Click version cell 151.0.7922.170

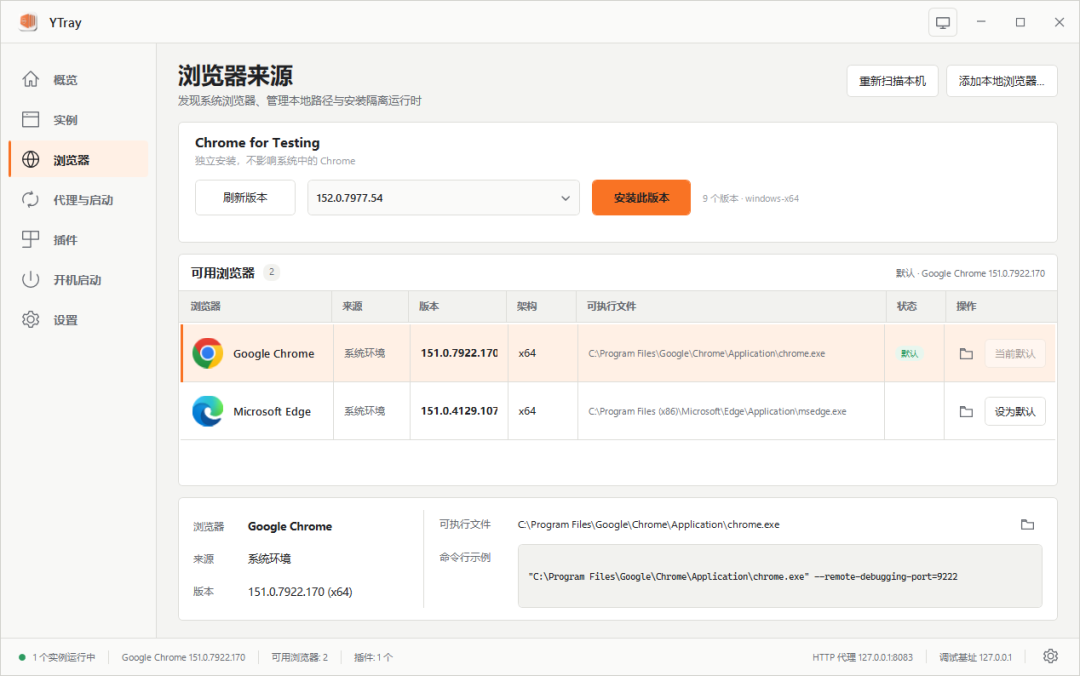459,353
